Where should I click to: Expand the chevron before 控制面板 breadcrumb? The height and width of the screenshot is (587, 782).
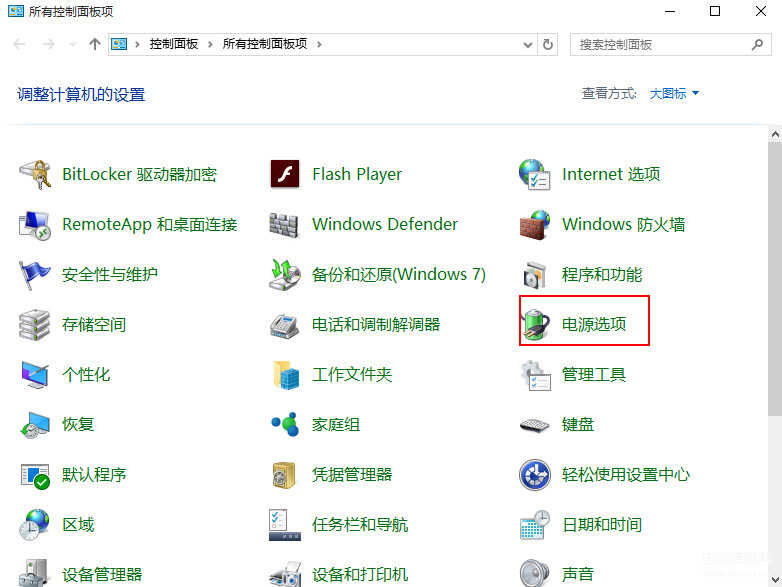[x=137, y=44]
